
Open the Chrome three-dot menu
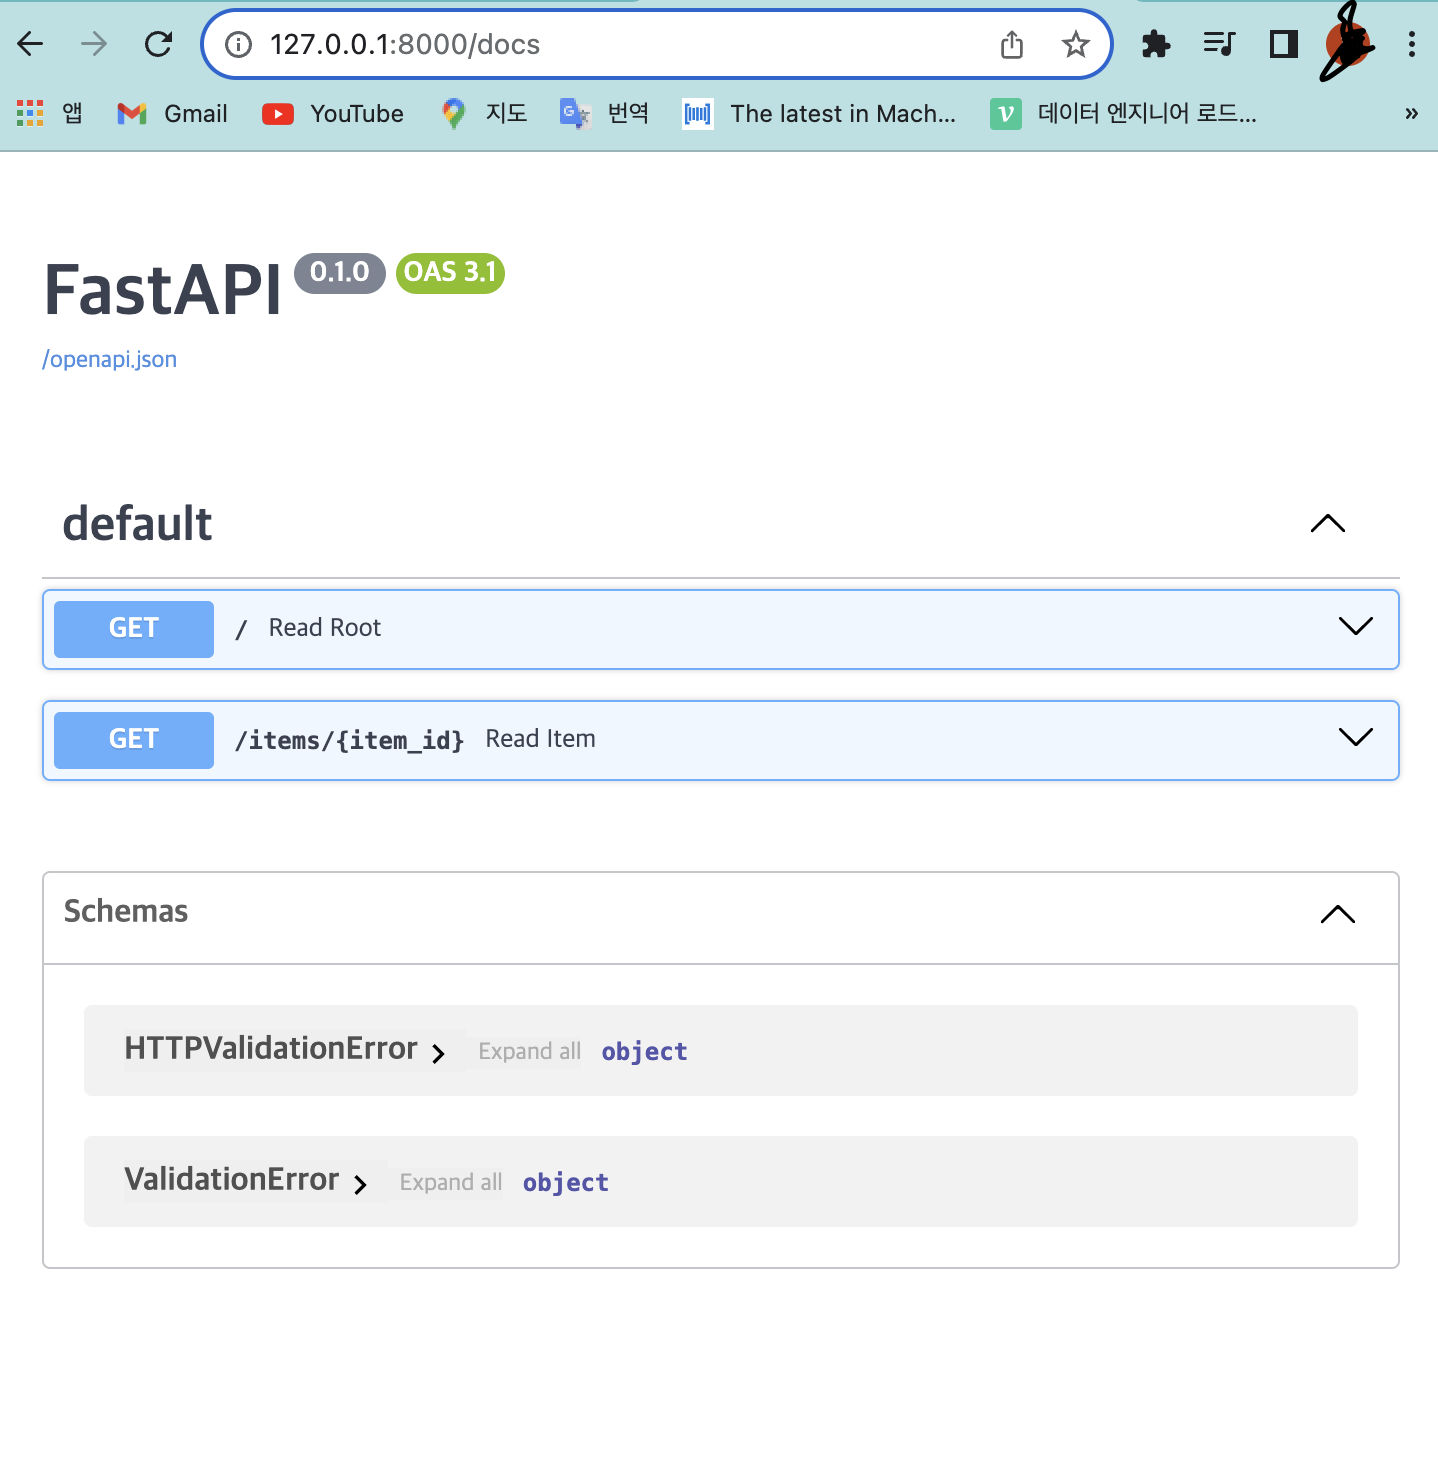(1411, 44)
